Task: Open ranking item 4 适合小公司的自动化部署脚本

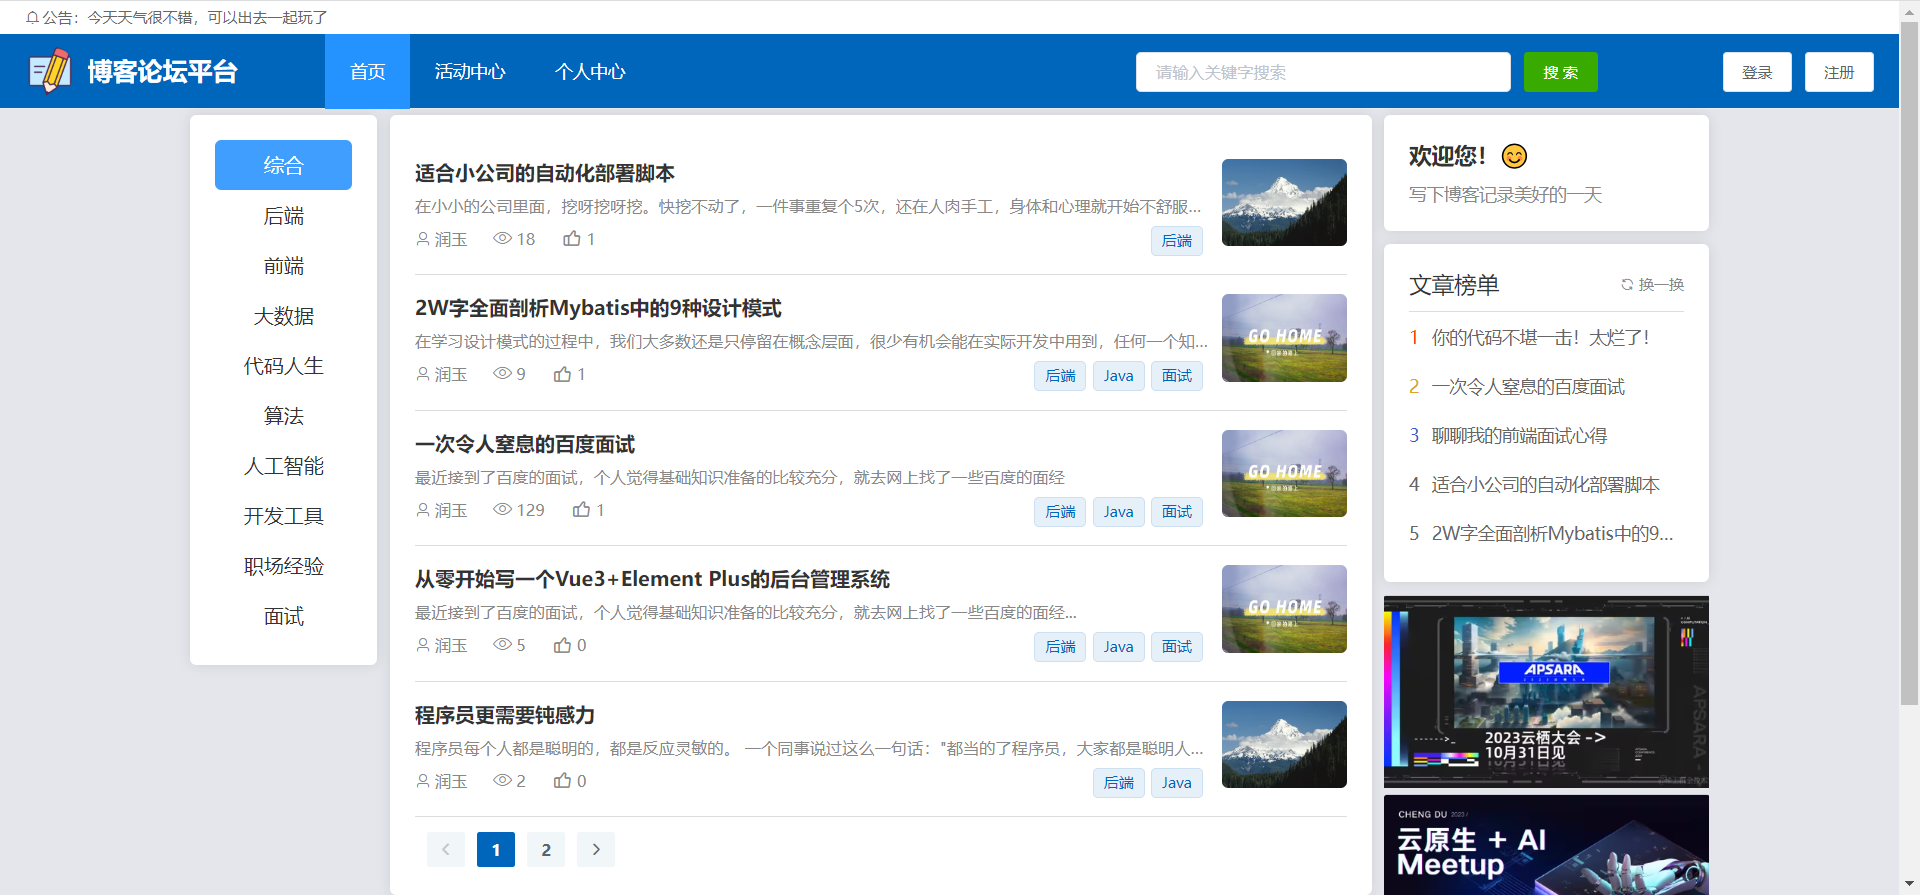Action: click(1546, 485)
